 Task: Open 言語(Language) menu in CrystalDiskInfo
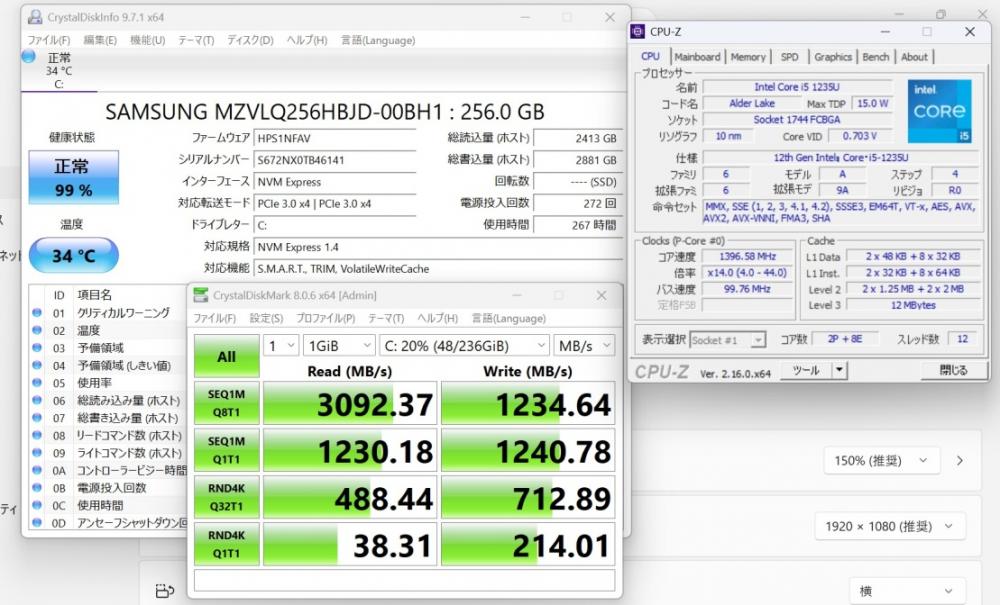click(x=378, y=40)
